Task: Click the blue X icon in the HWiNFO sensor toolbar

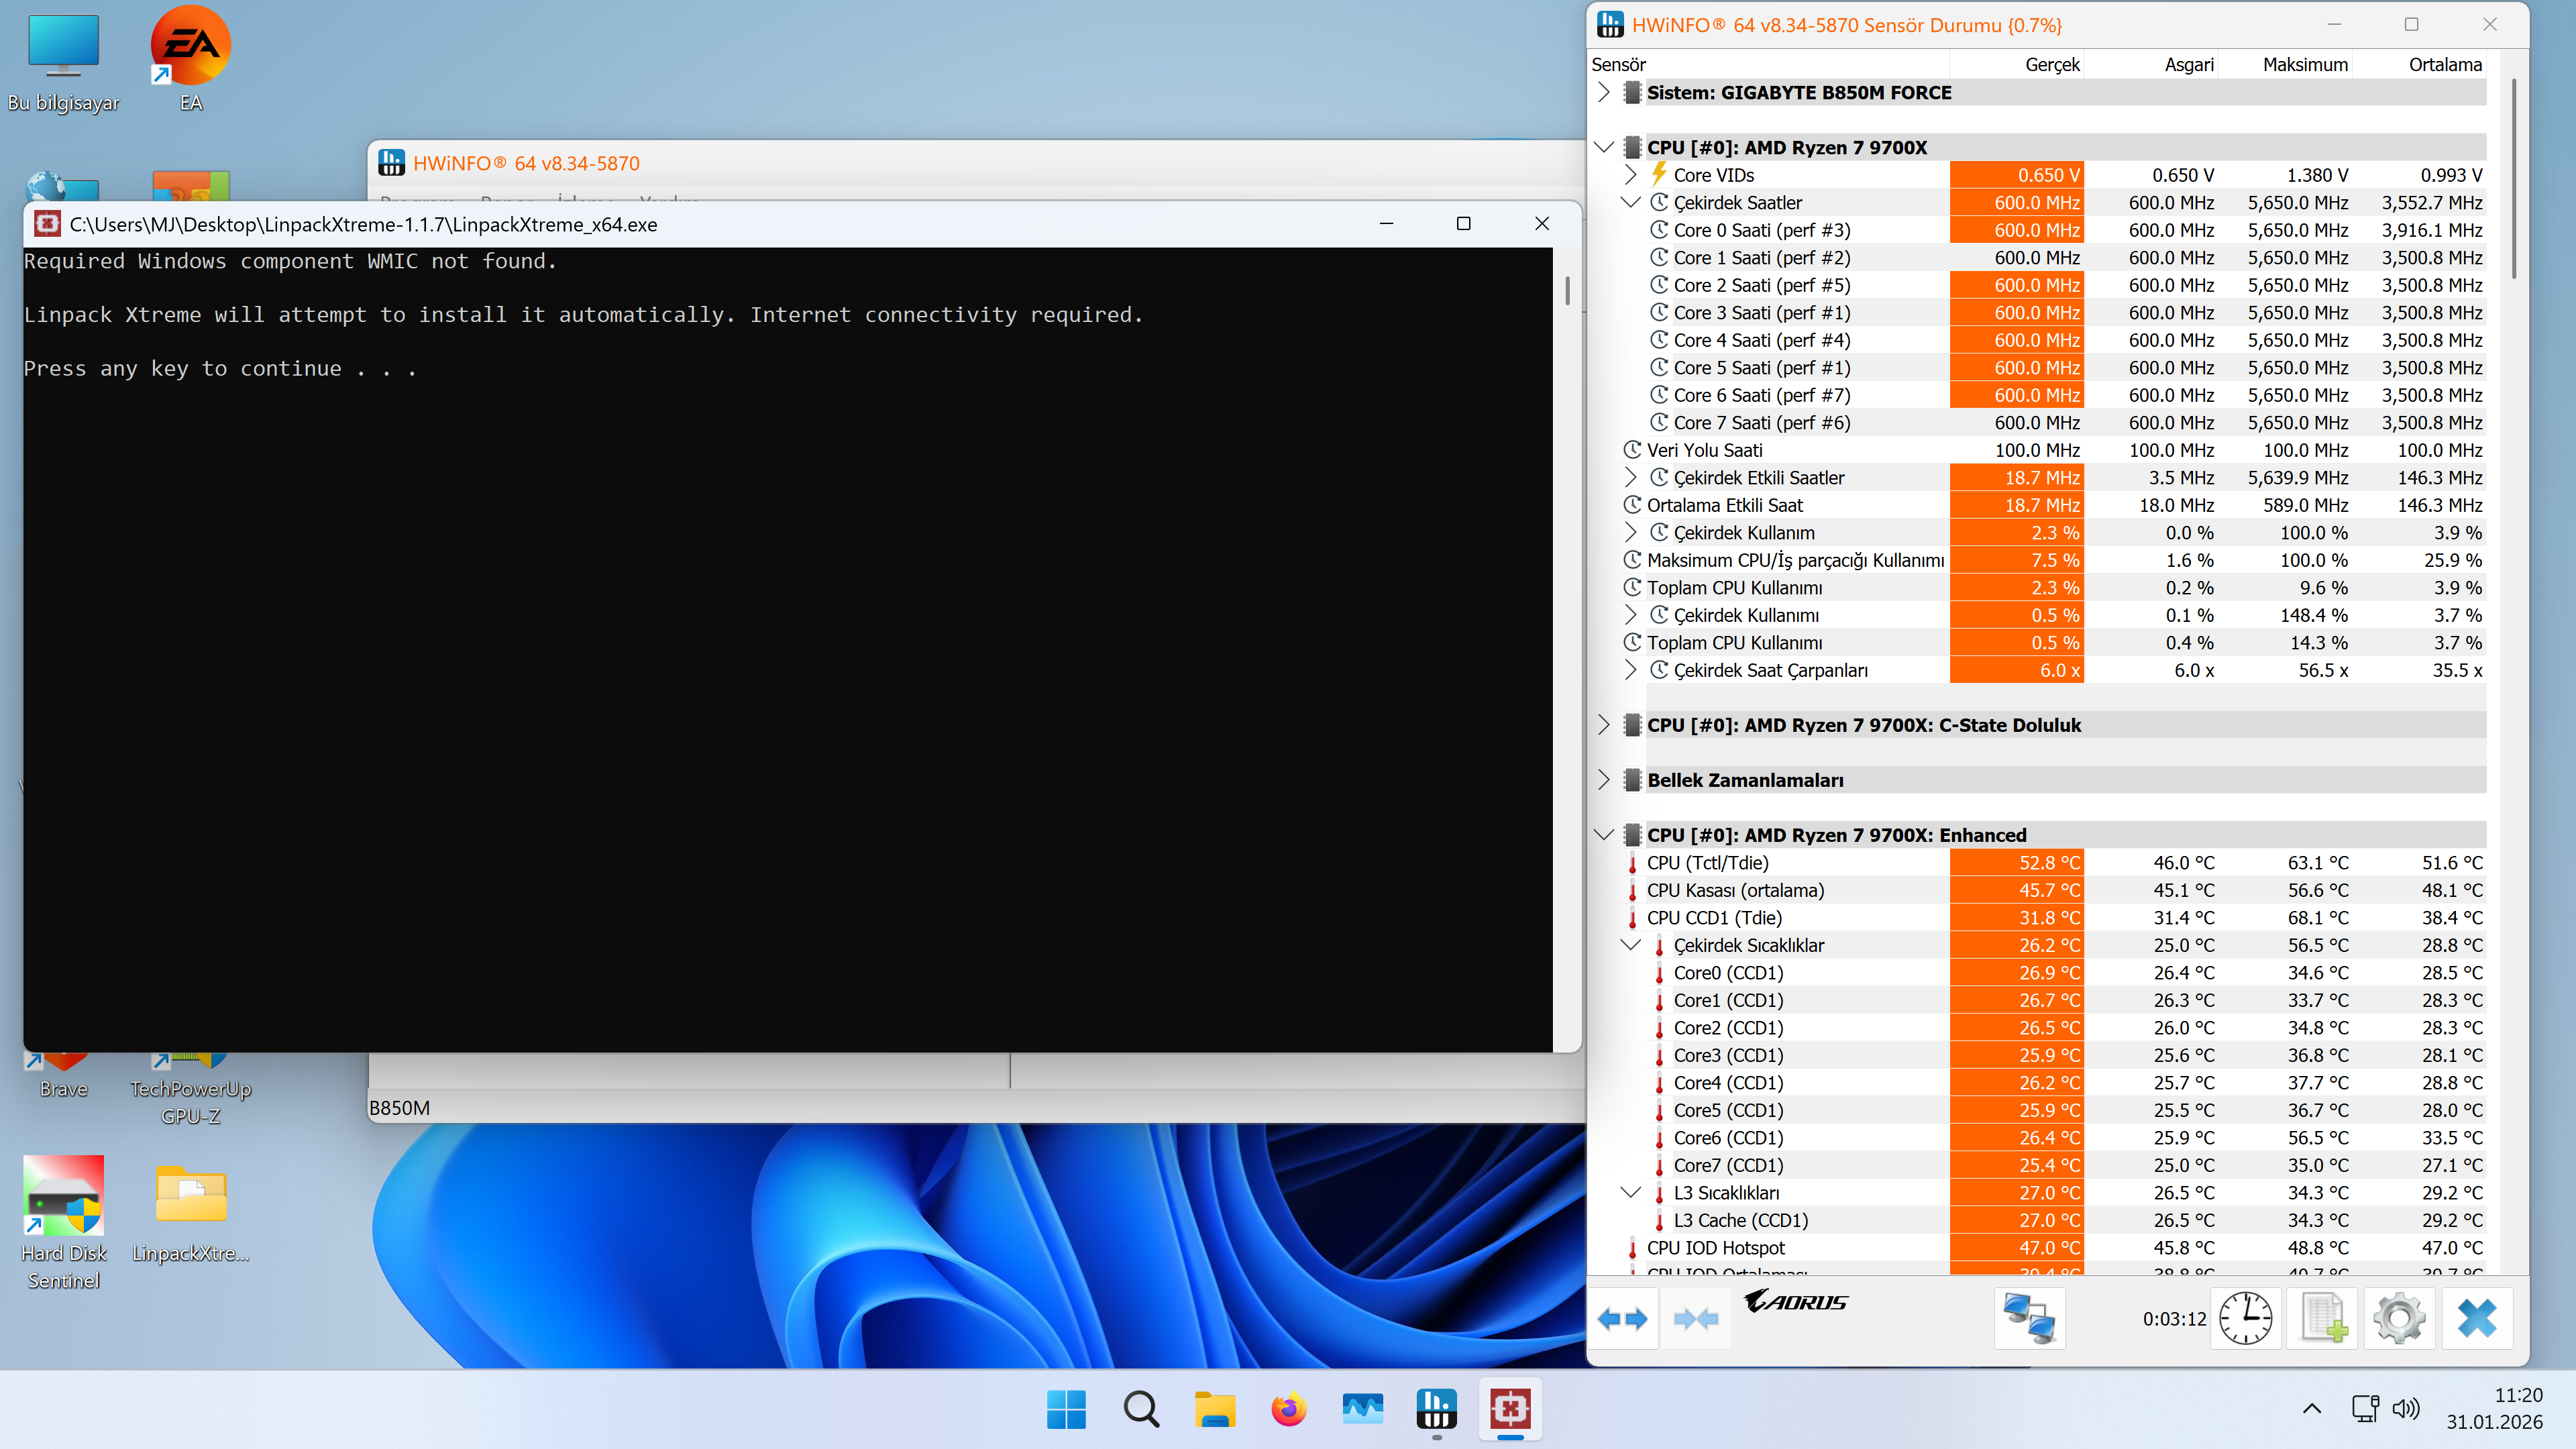Action: tap(2476, 1319)
